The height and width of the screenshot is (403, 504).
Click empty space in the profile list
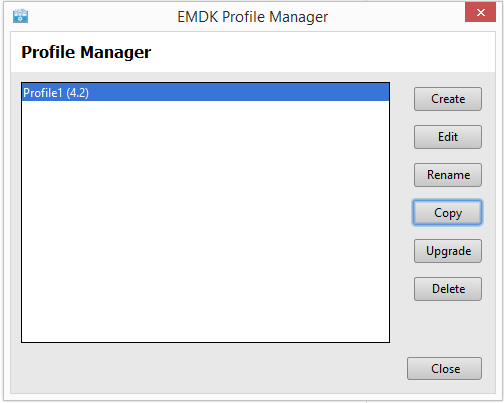tap(205, 222)
